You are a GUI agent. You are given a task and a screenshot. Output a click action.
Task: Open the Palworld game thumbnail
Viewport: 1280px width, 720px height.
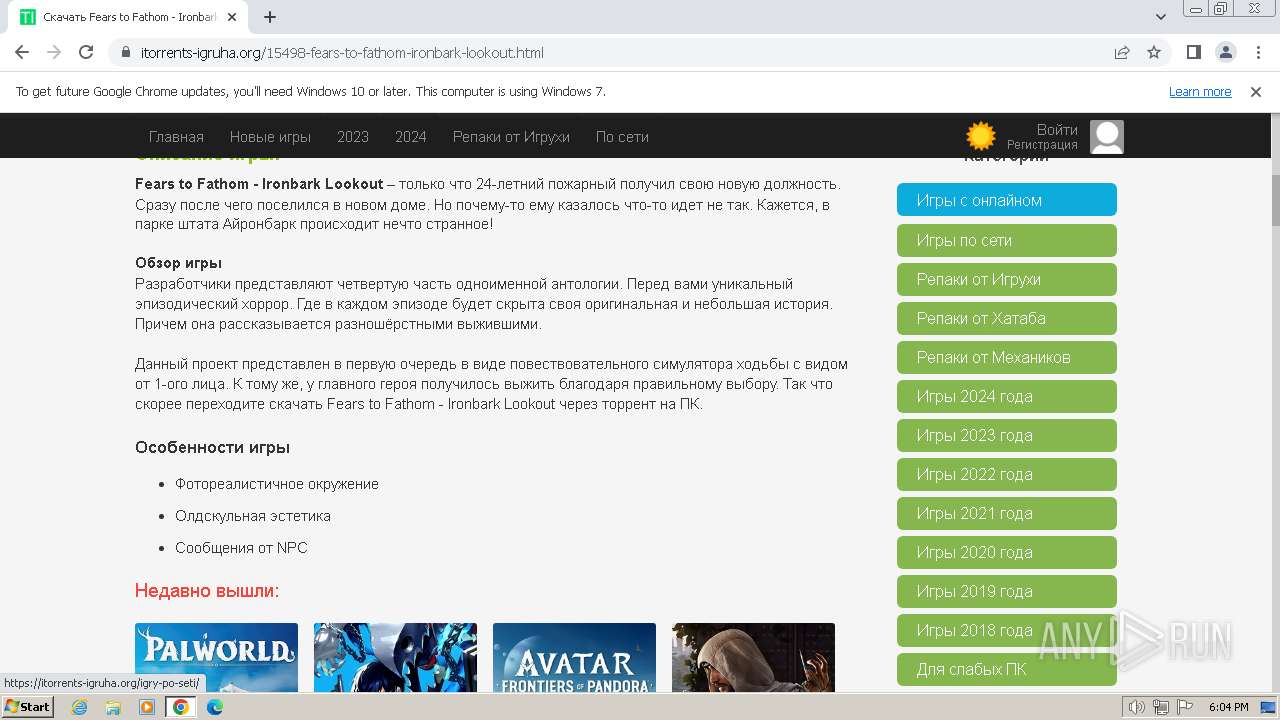[x=216, y=658]
